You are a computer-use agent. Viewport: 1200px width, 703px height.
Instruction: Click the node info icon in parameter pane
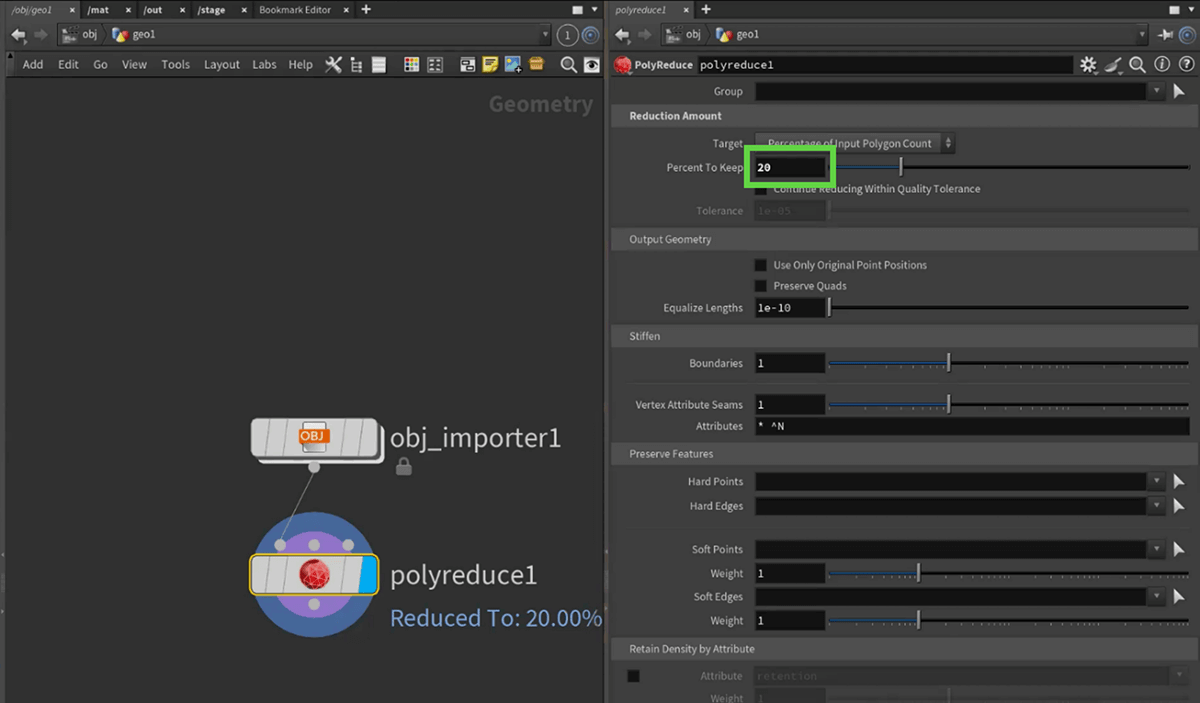[x=1161, y=65]
